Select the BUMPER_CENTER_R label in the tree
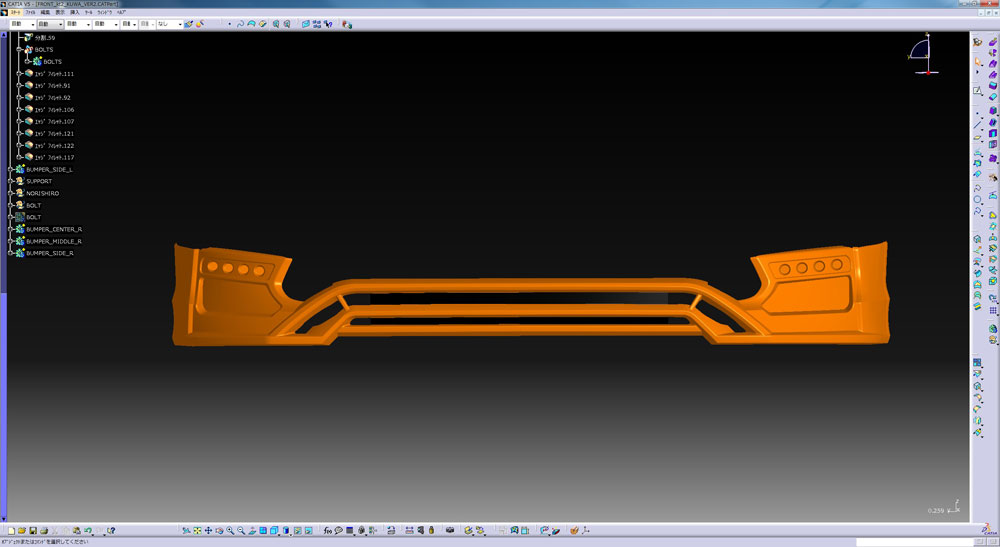Viewport: 1000px width, 547px height. tap(54, 229)
